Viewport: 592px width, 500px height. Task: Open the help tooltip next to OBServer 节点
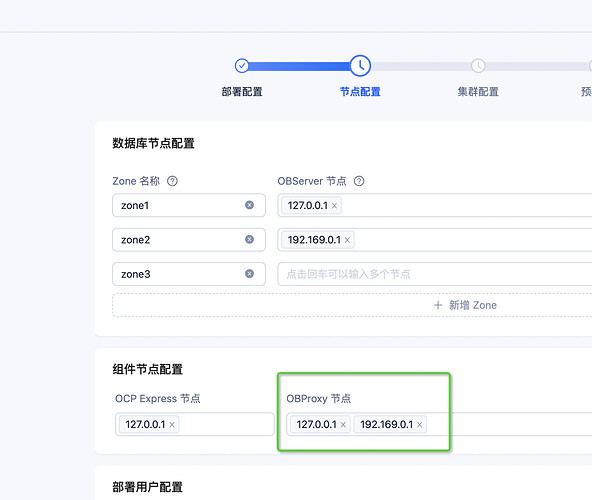pos(359,181)
